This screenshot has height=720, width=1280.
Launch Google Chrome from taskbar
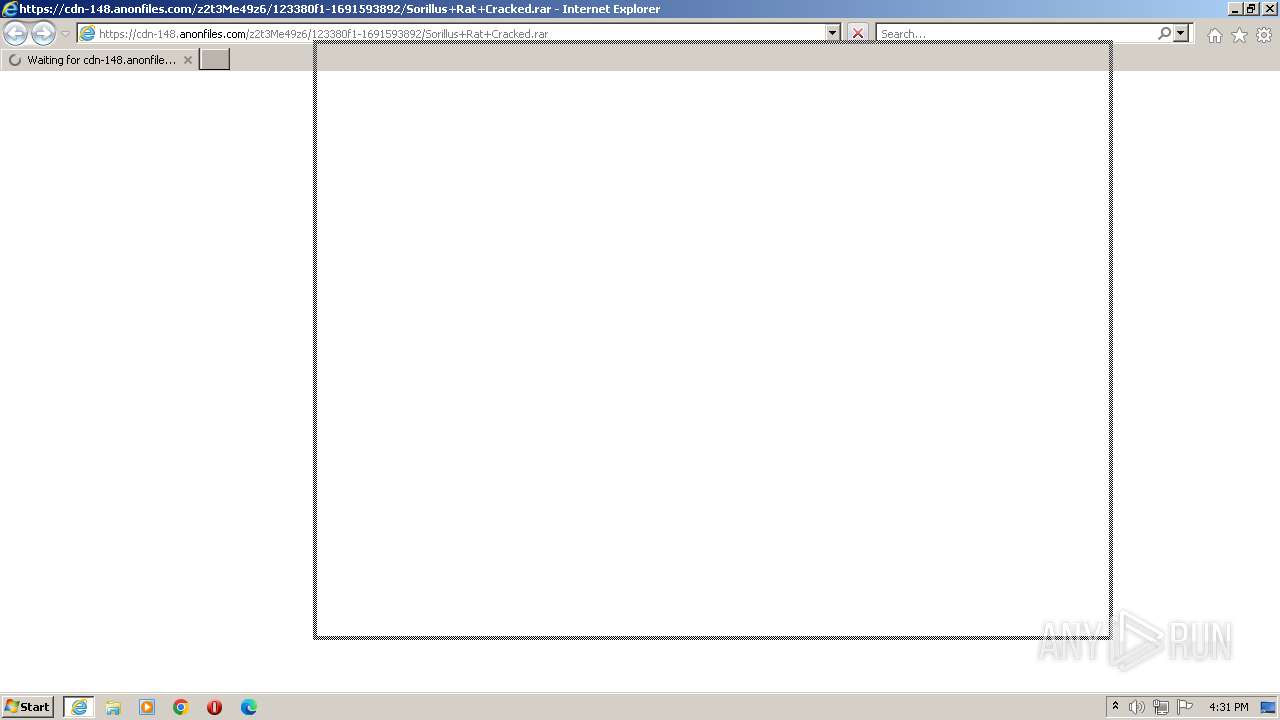[181, 707]
